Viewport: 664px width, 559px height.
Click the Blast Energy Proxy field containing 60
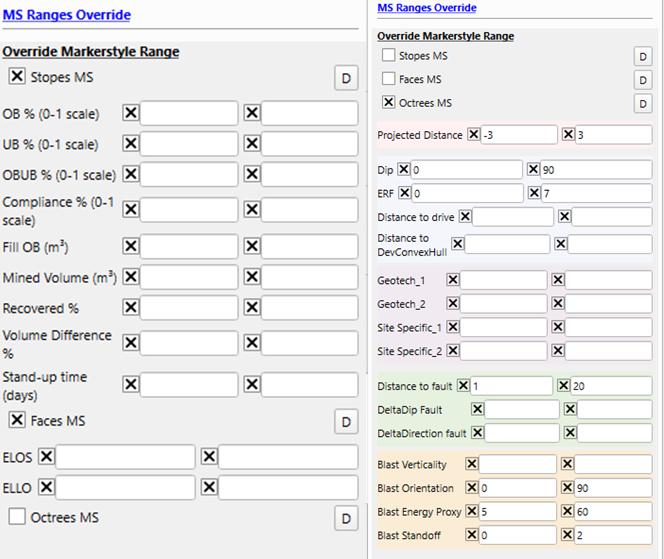click(x=611, y=512)
